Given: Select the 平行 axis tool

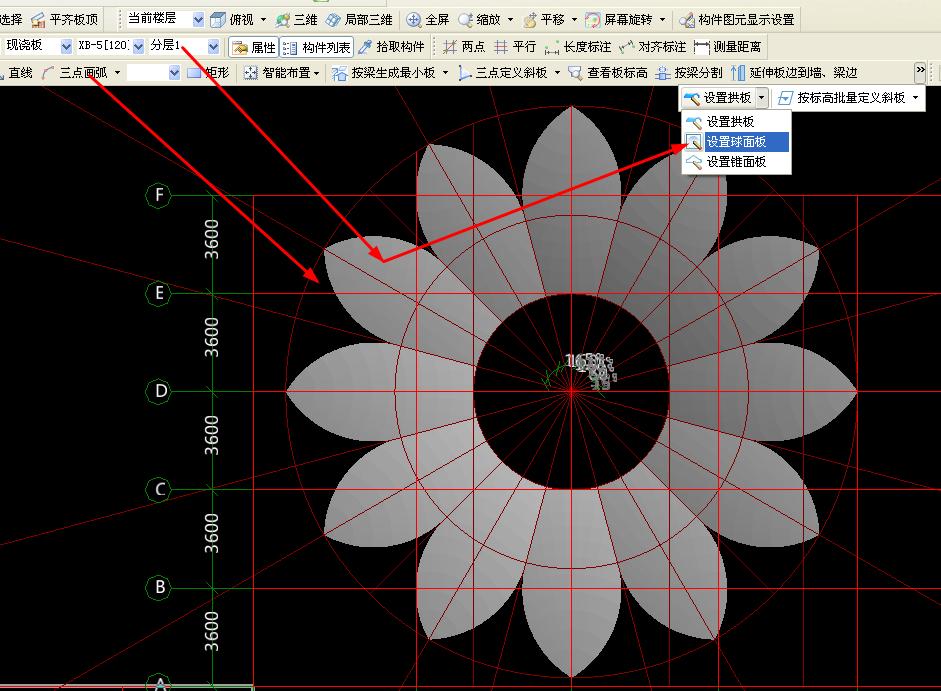Looking at the screenshot, I should pyautogui.click(x=515, y=47).
